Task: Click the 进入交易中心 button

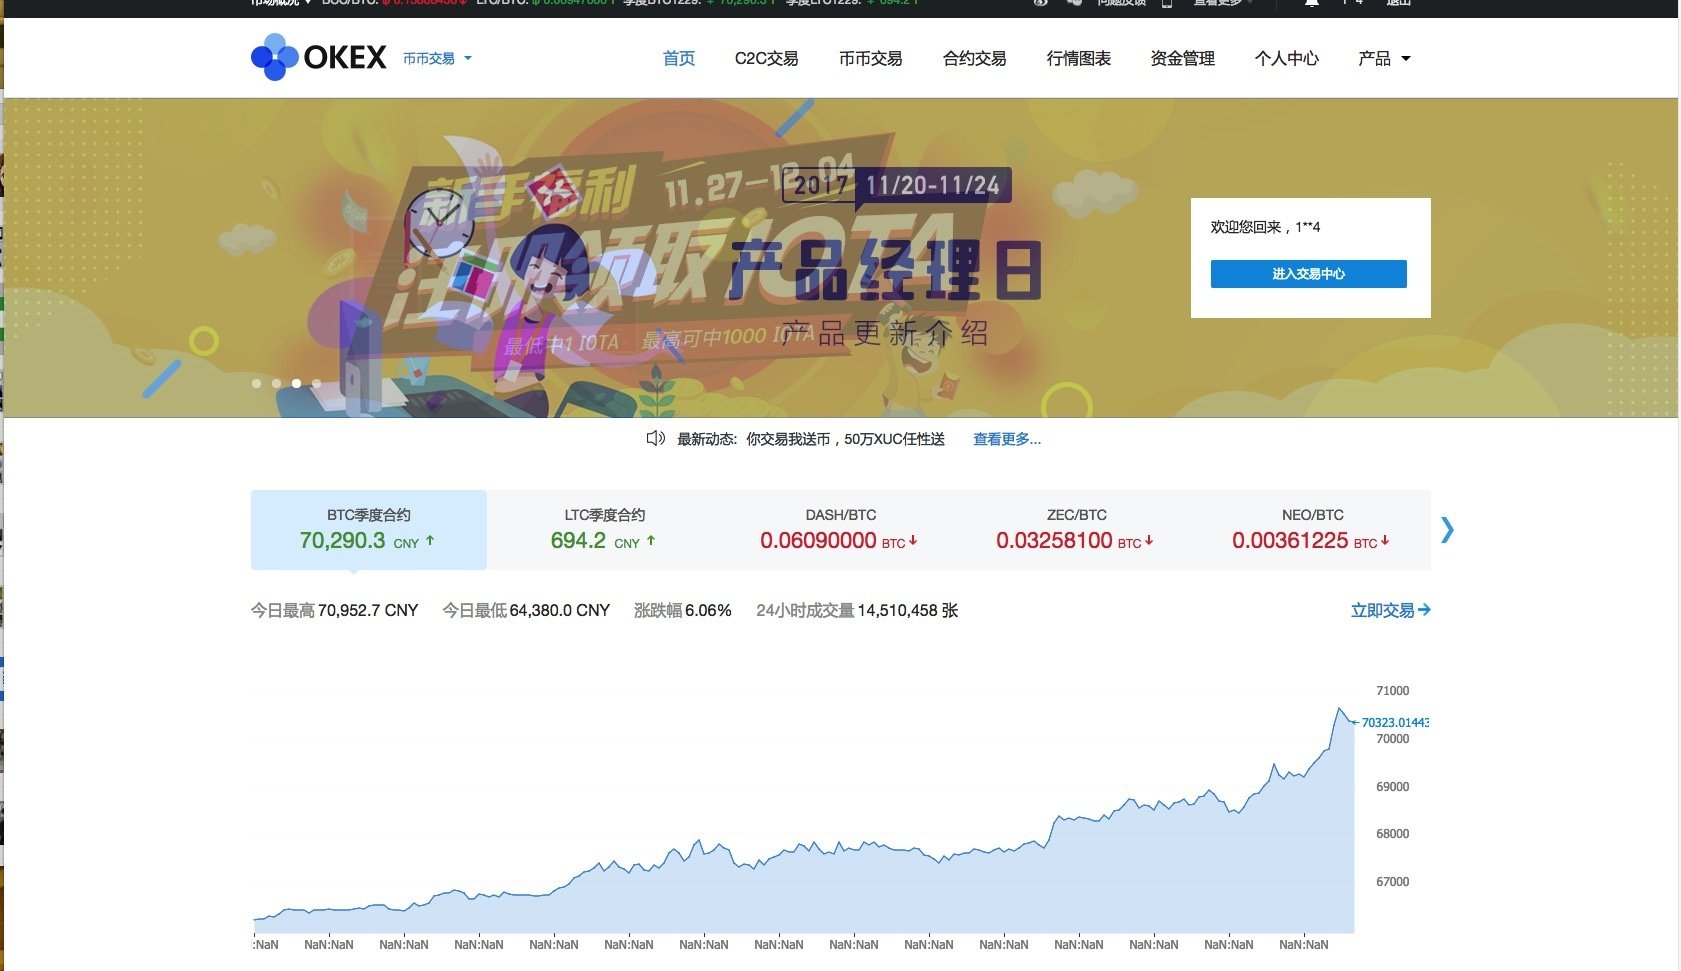Action: tap(1308, 274)
